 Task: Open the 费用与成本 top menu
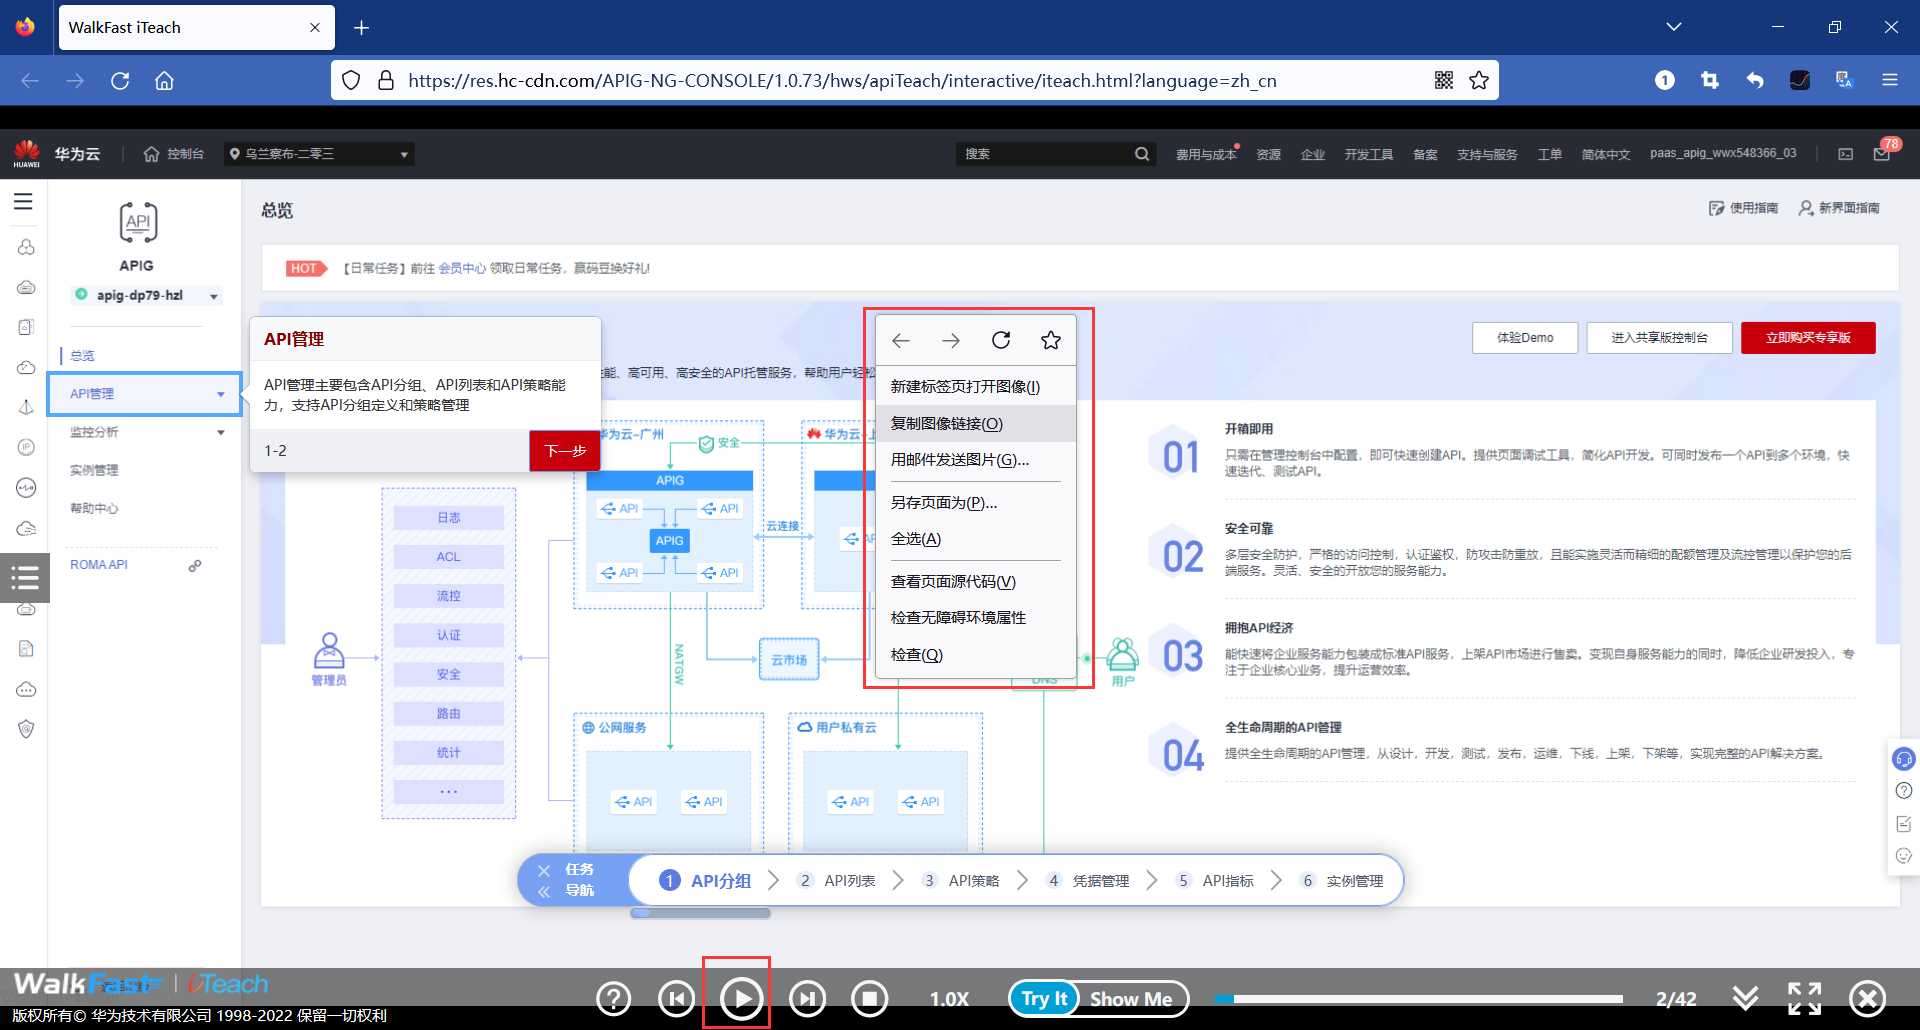point(1206,154)
